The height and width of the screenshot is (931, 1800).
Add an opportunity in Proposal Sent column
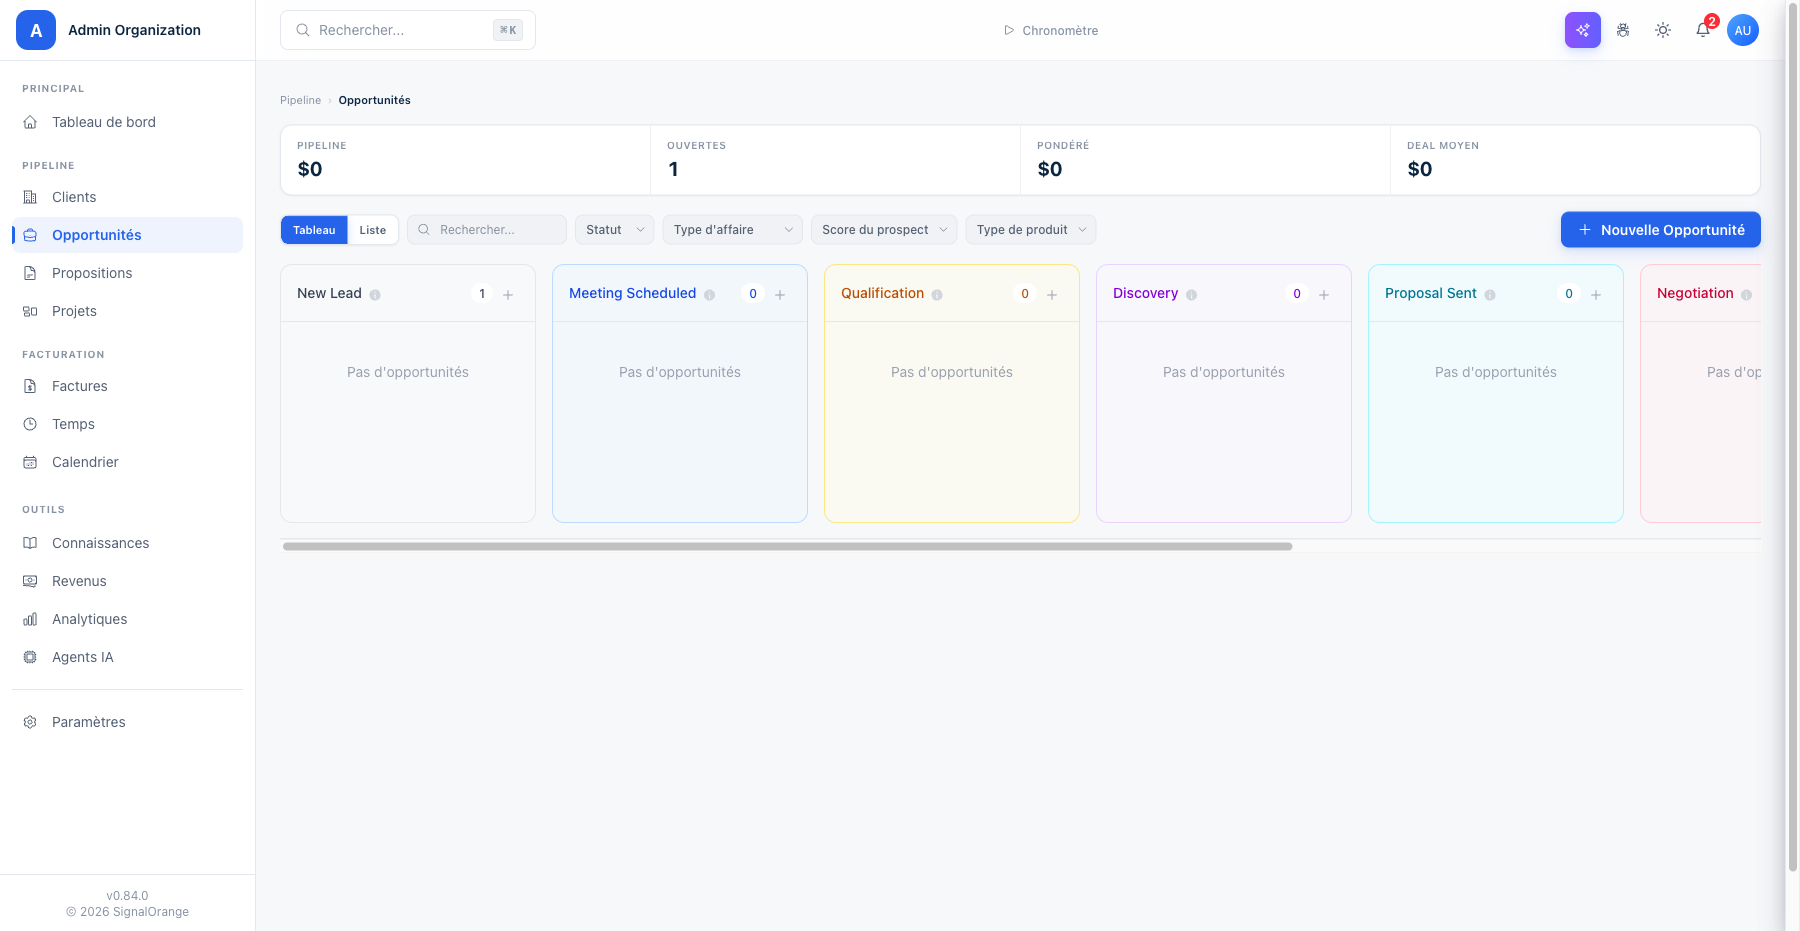point(1596,294)
